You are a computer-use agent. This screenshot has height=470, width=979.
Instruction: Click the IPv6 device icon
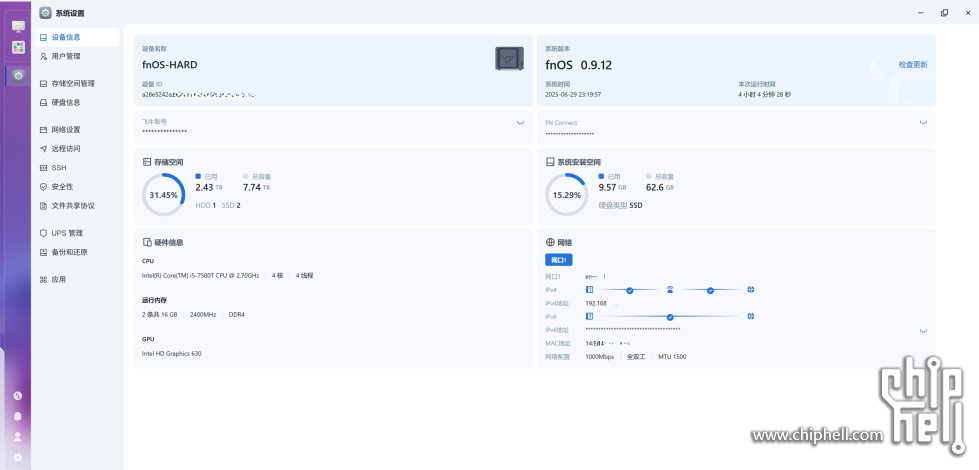coord(589,316)
